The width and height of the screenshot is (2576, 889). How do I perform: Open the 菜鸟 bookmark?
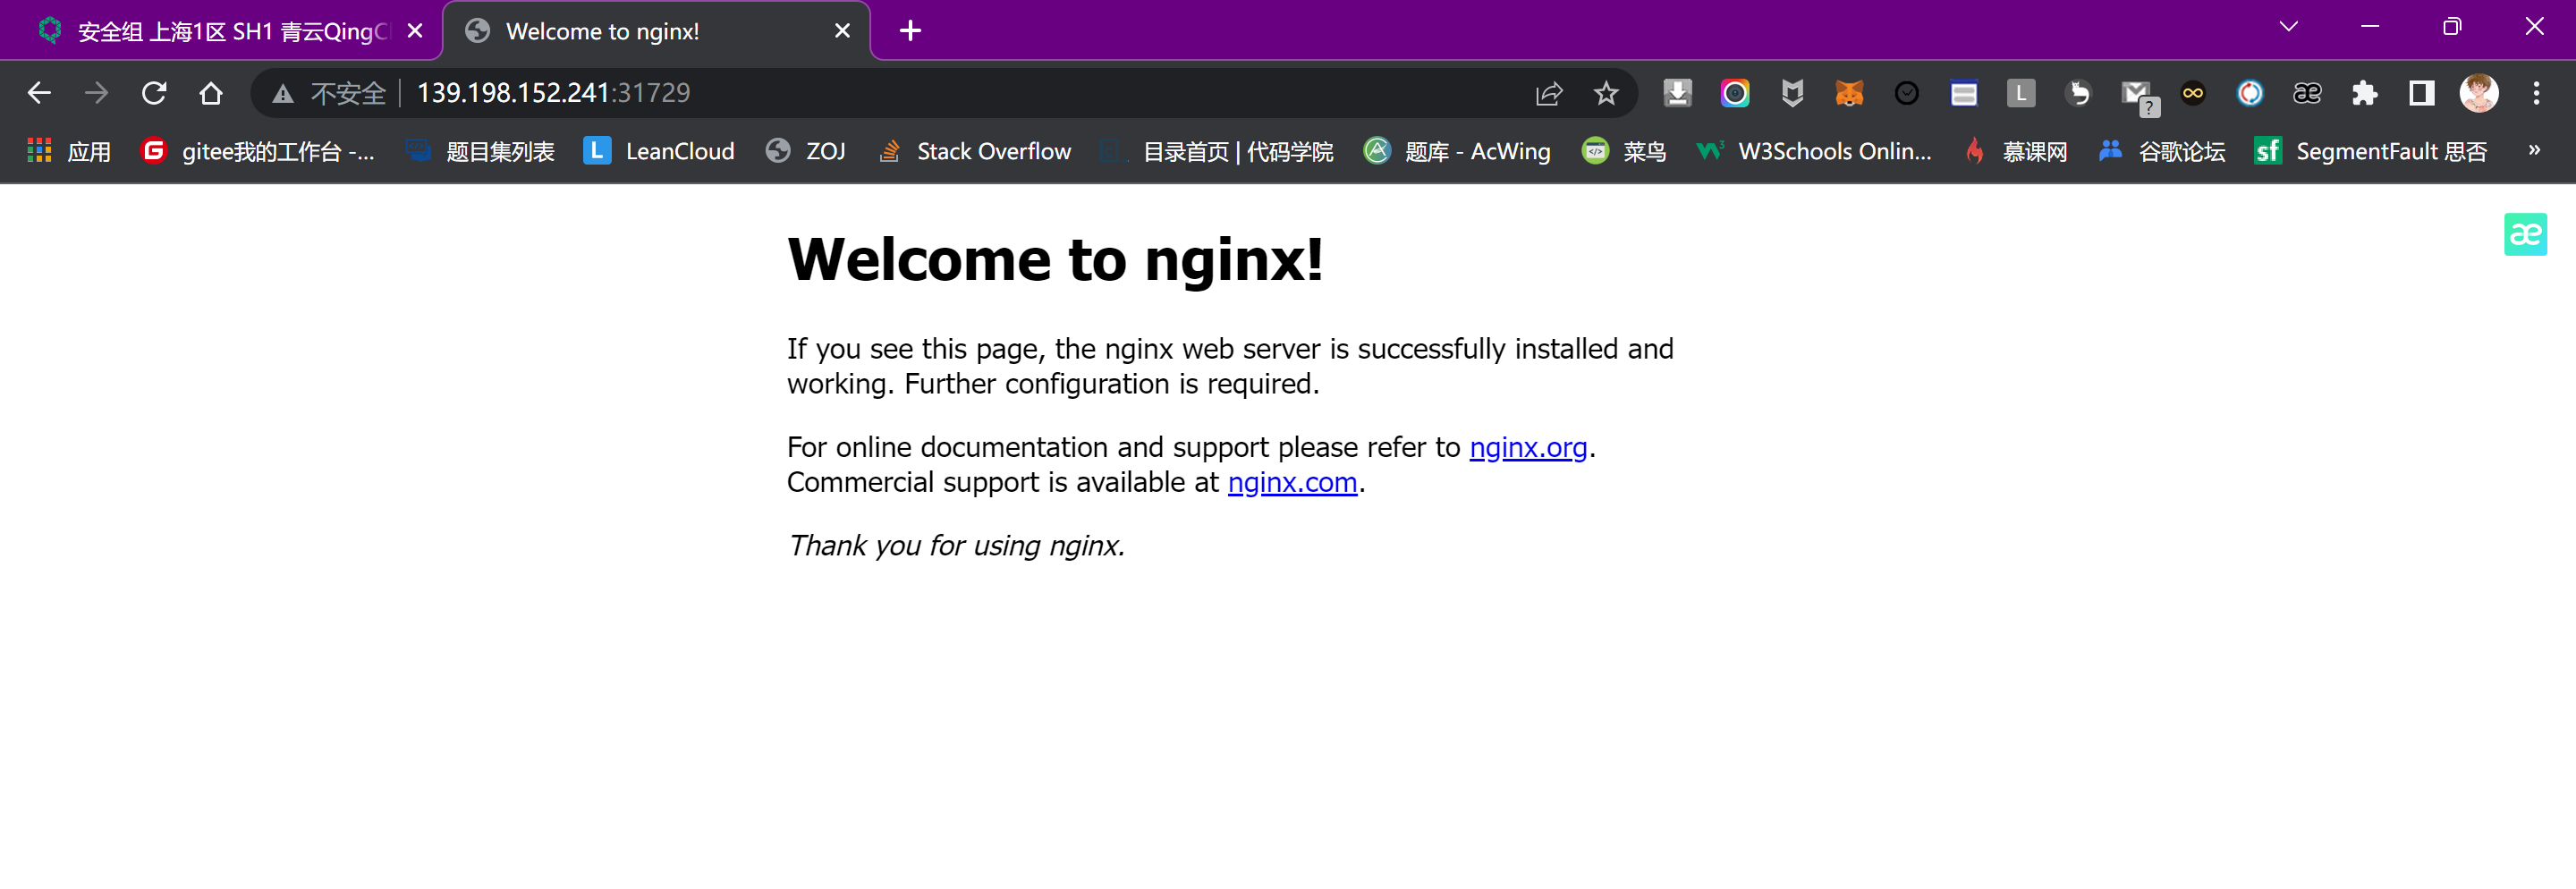coord(1624,151)
